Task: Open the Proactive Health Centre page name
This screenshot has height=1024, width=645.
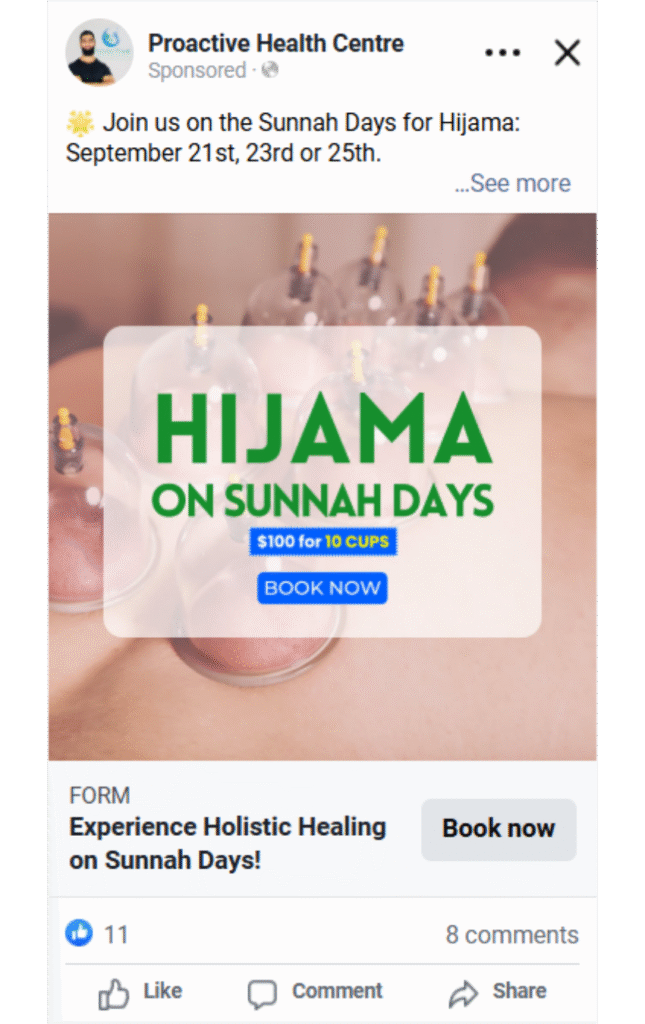Action: click(x=275, y=43)
